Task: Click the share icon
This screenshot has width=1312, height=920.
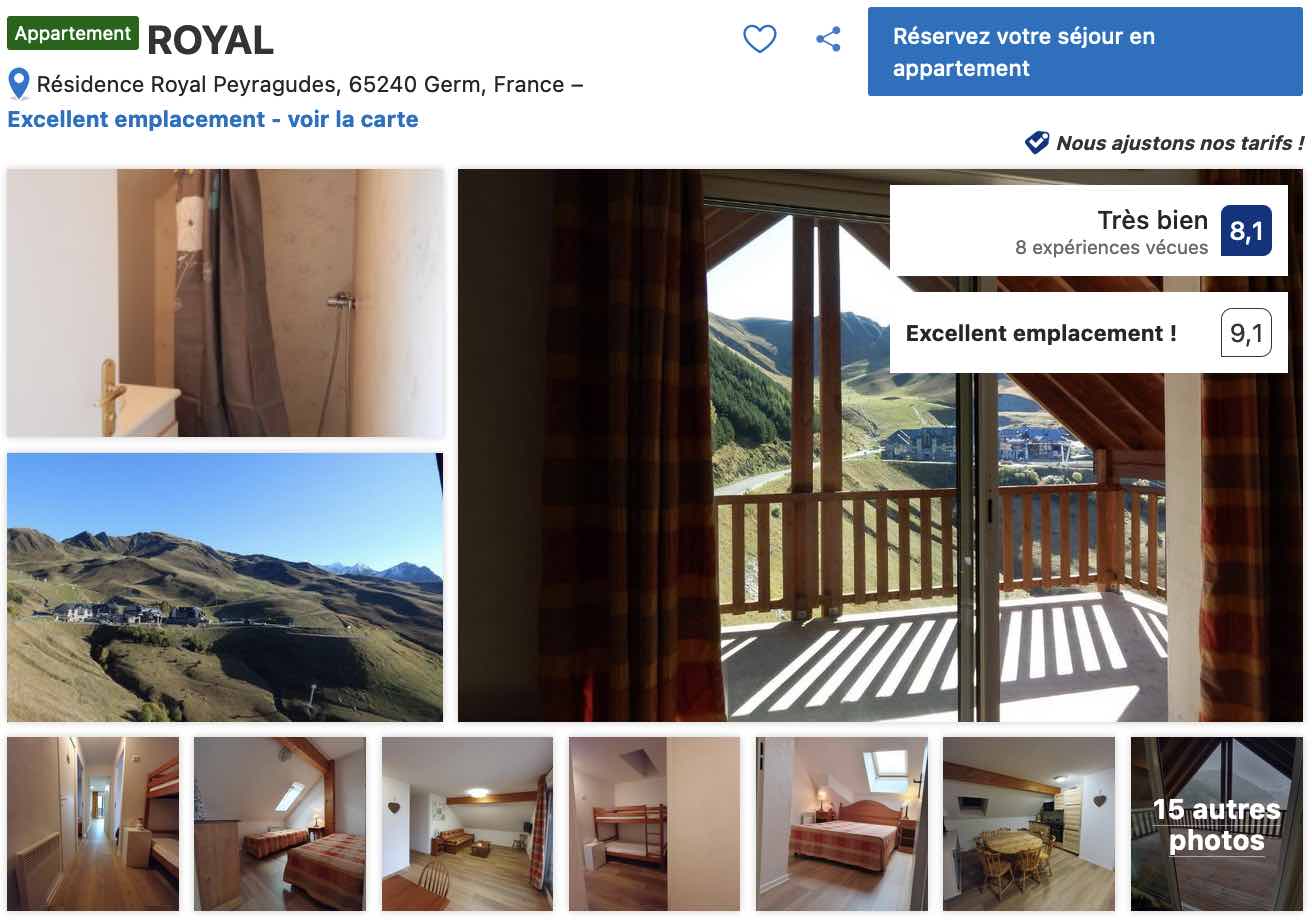Action: [x=828, y=39]
